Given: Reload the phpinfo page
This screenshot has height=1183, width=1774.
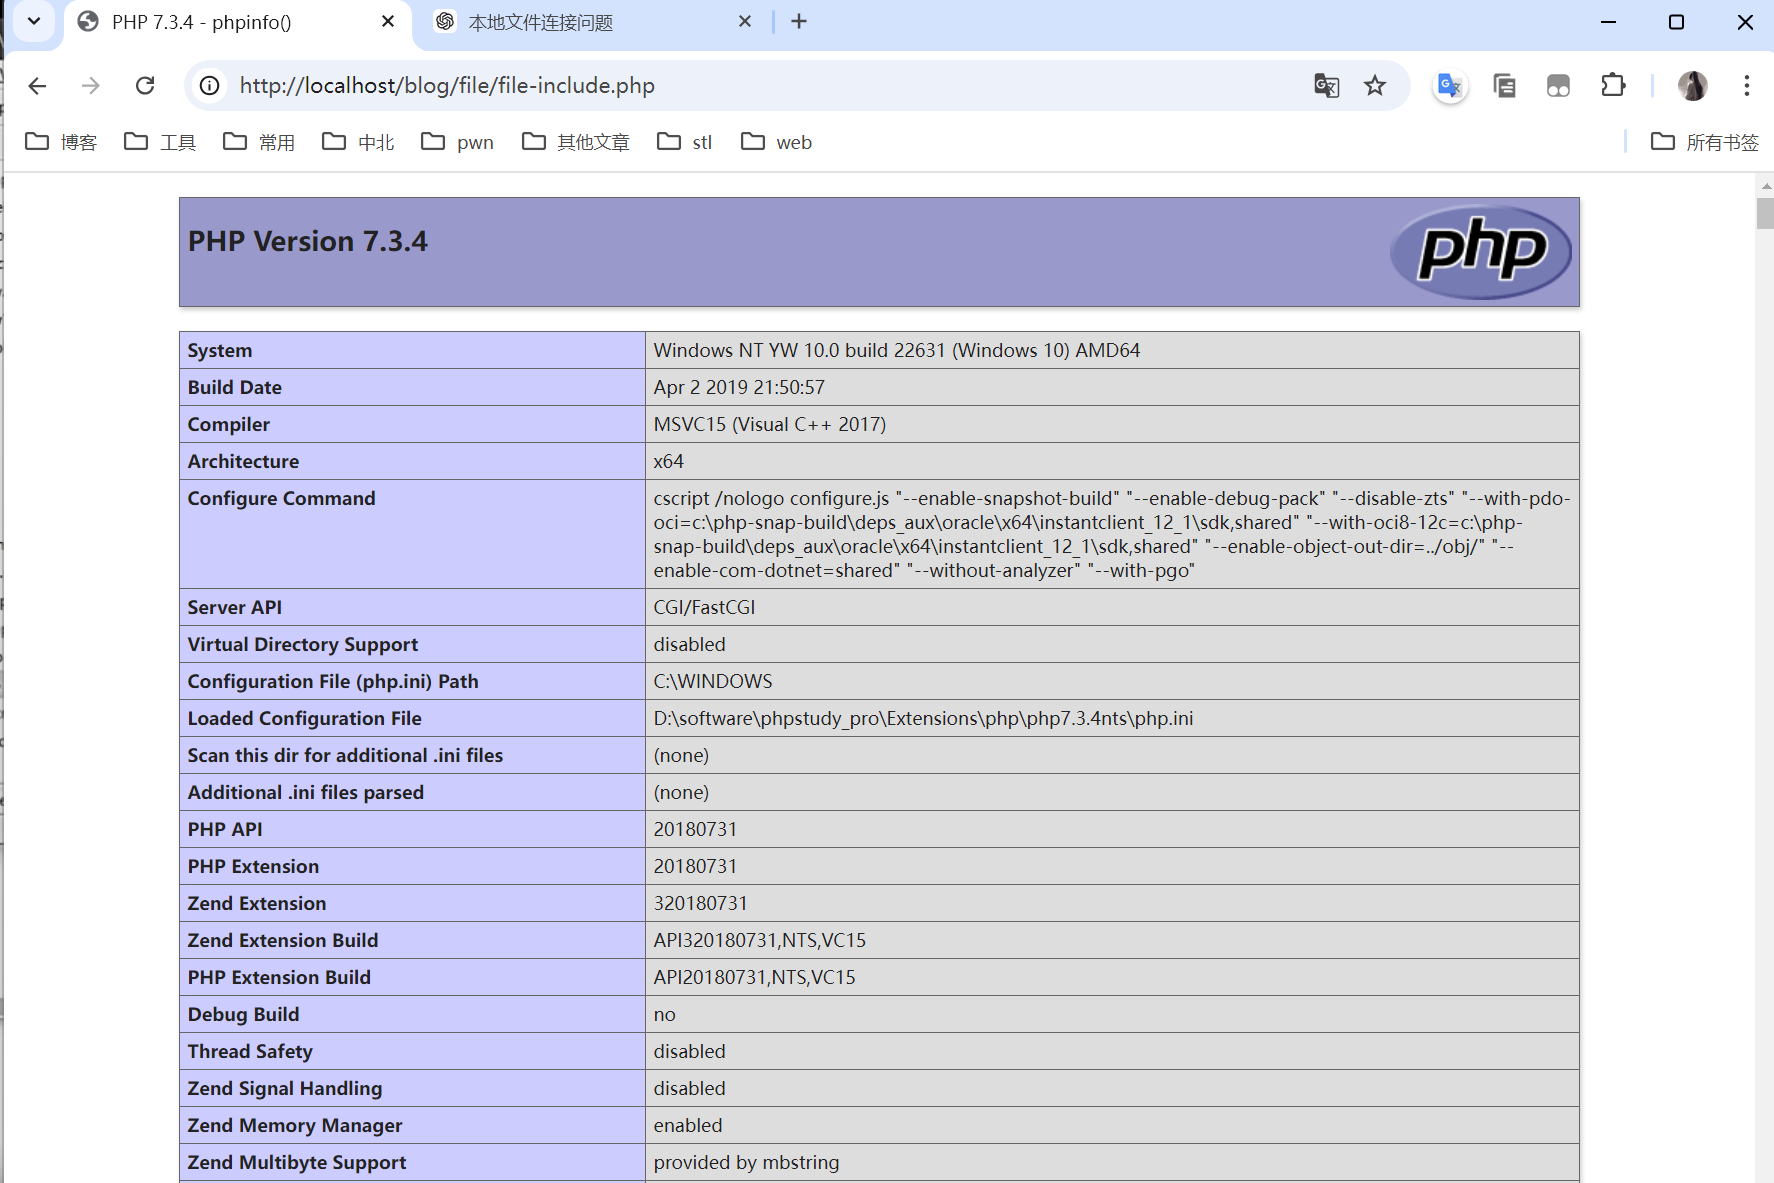Looking at the screenshot, I should [x=145, y=86].
